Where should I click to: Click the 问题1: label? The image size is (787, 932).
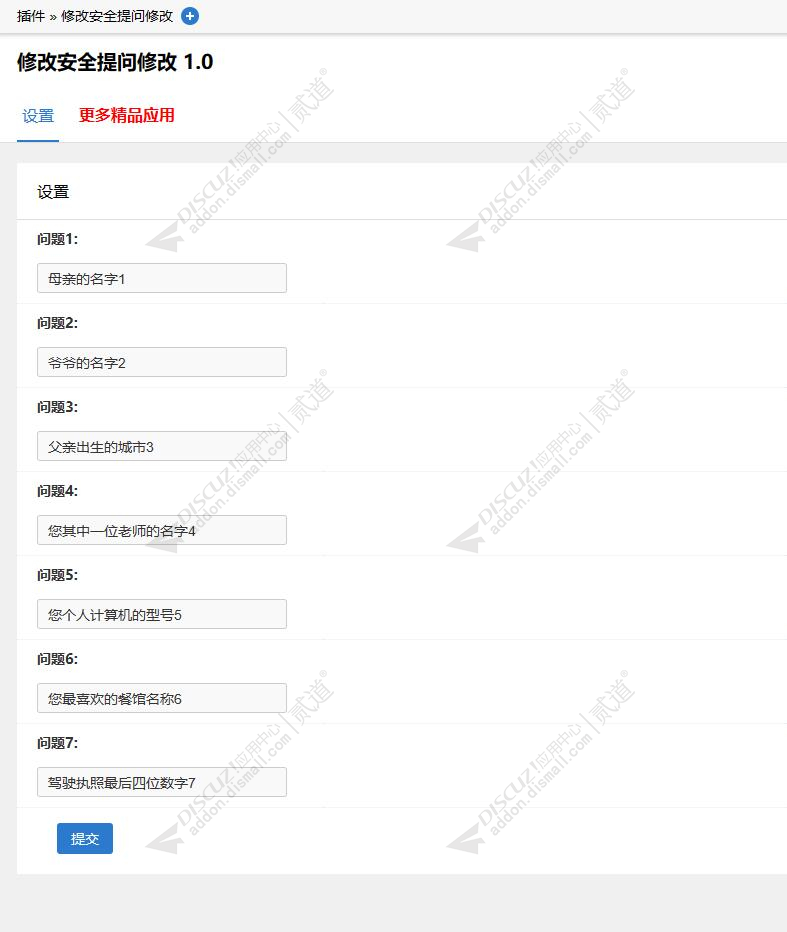click(58, 239)
